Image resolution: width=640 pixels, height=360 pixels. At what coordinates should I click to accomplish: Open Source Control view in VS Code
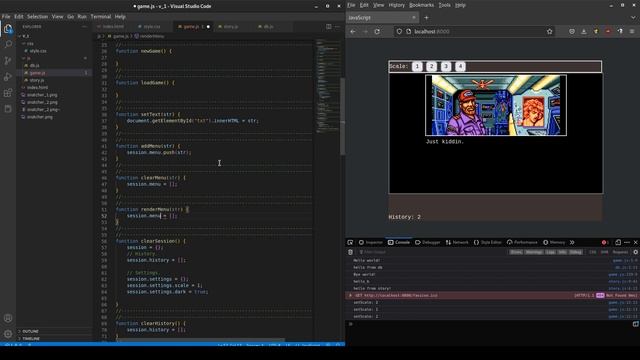(8, 61)
